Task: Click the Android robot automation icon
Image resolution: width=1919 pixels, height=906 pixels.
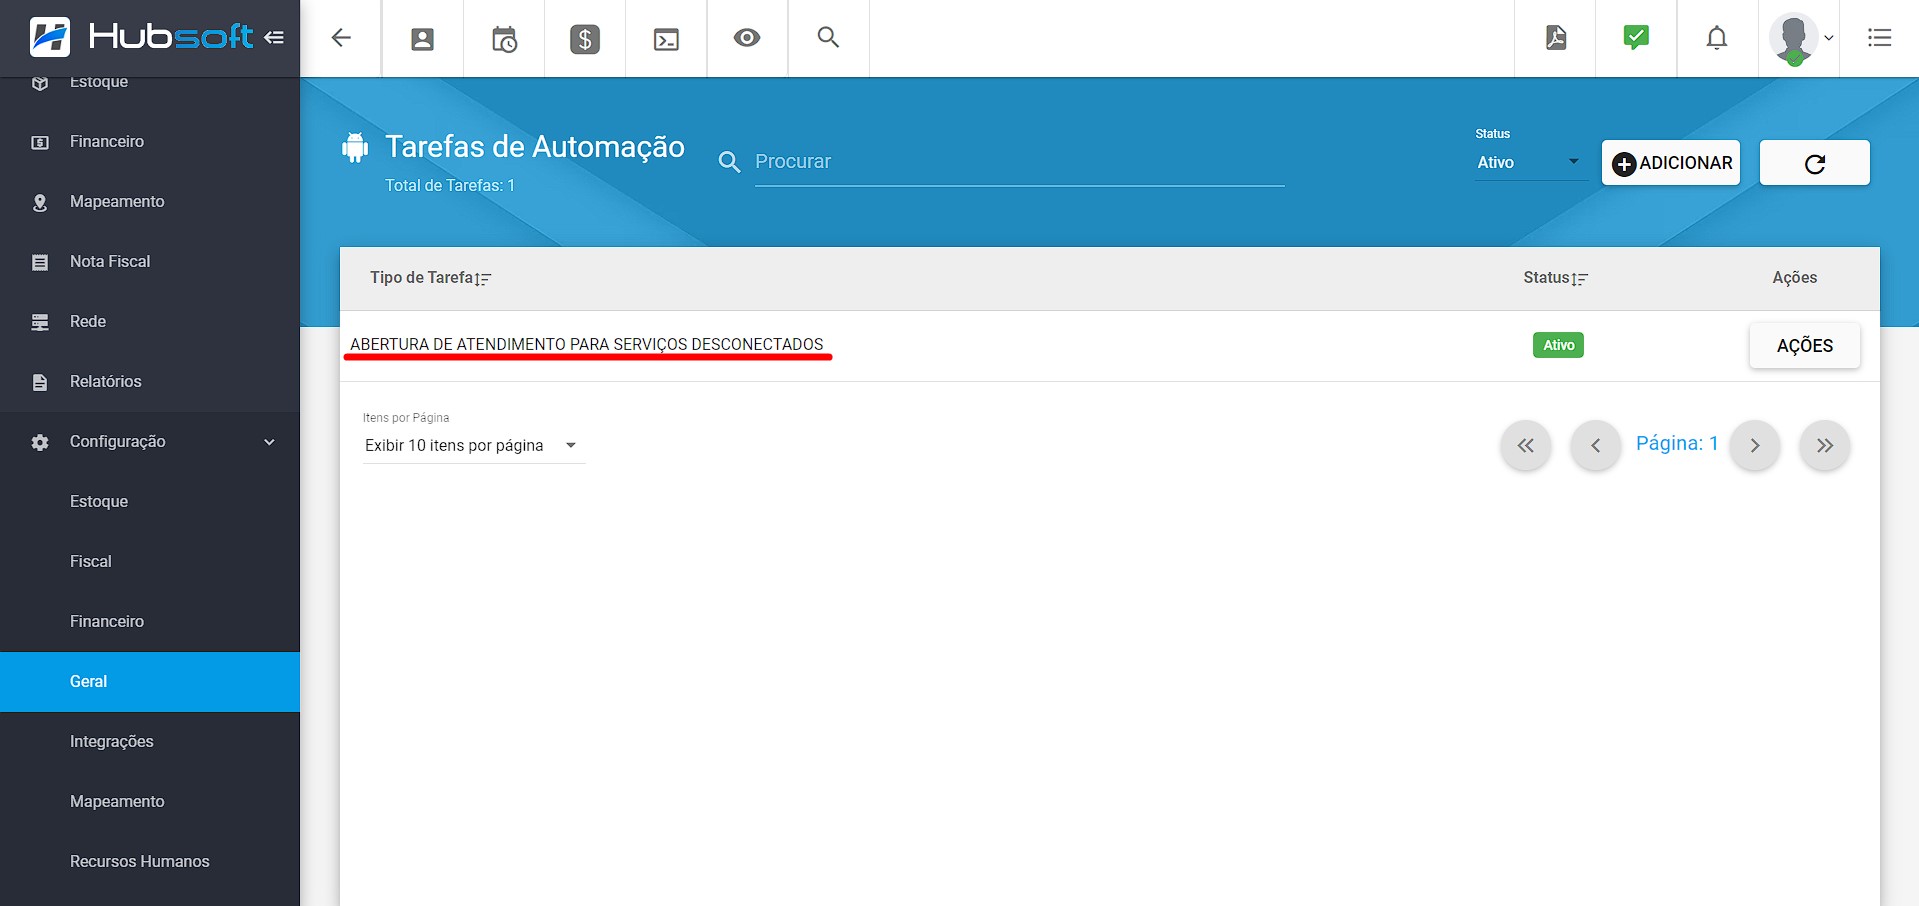Action: pos(355,148)
